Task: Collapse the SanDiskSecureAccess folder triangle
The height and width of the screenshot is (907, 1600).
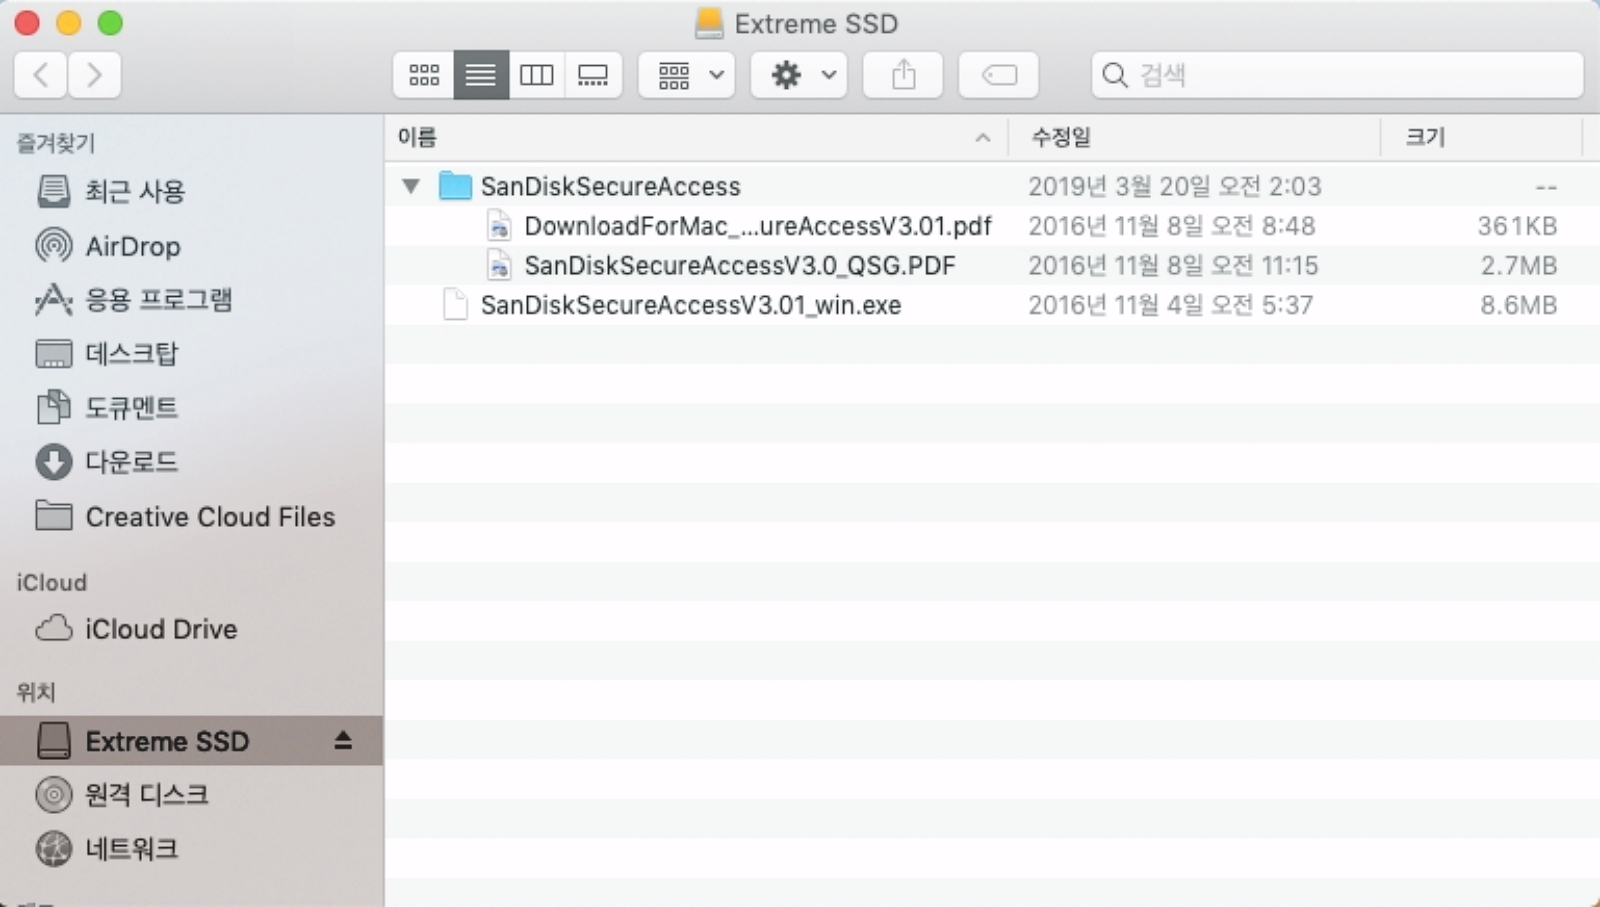Action: (x=410, y=186)
